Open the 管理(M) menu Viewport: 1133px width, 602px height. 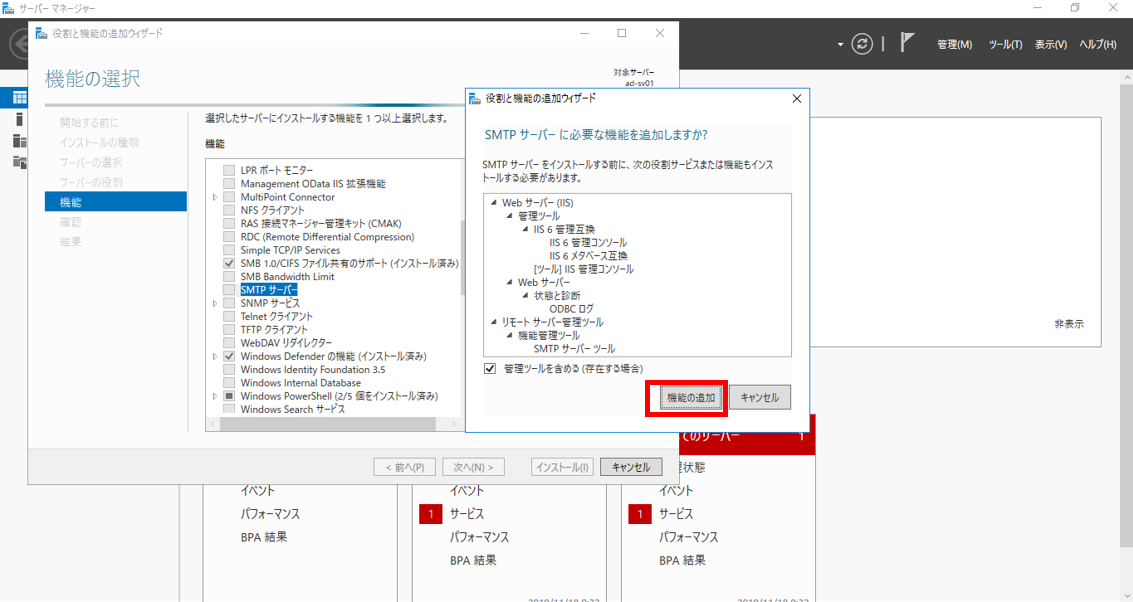click(x=955, y=45)
